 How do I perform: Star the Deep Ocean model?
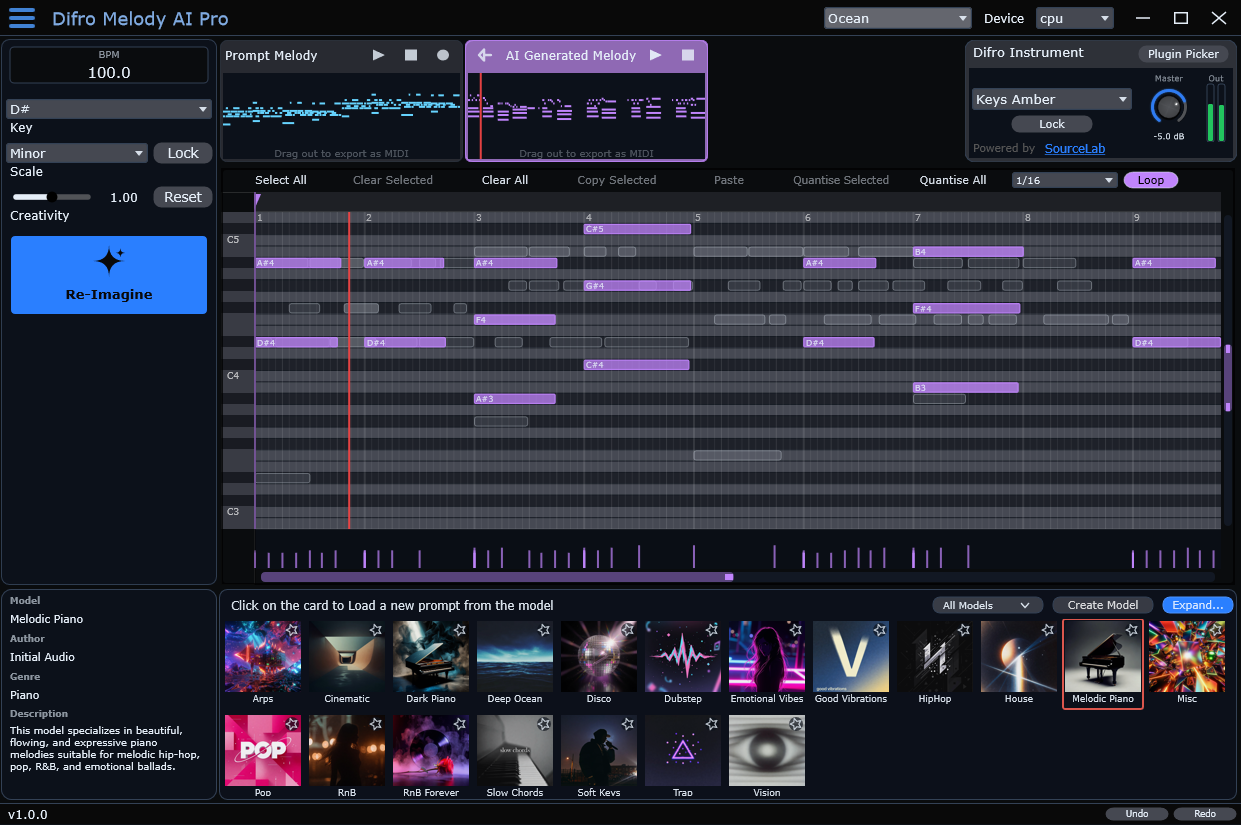[544, 630]
